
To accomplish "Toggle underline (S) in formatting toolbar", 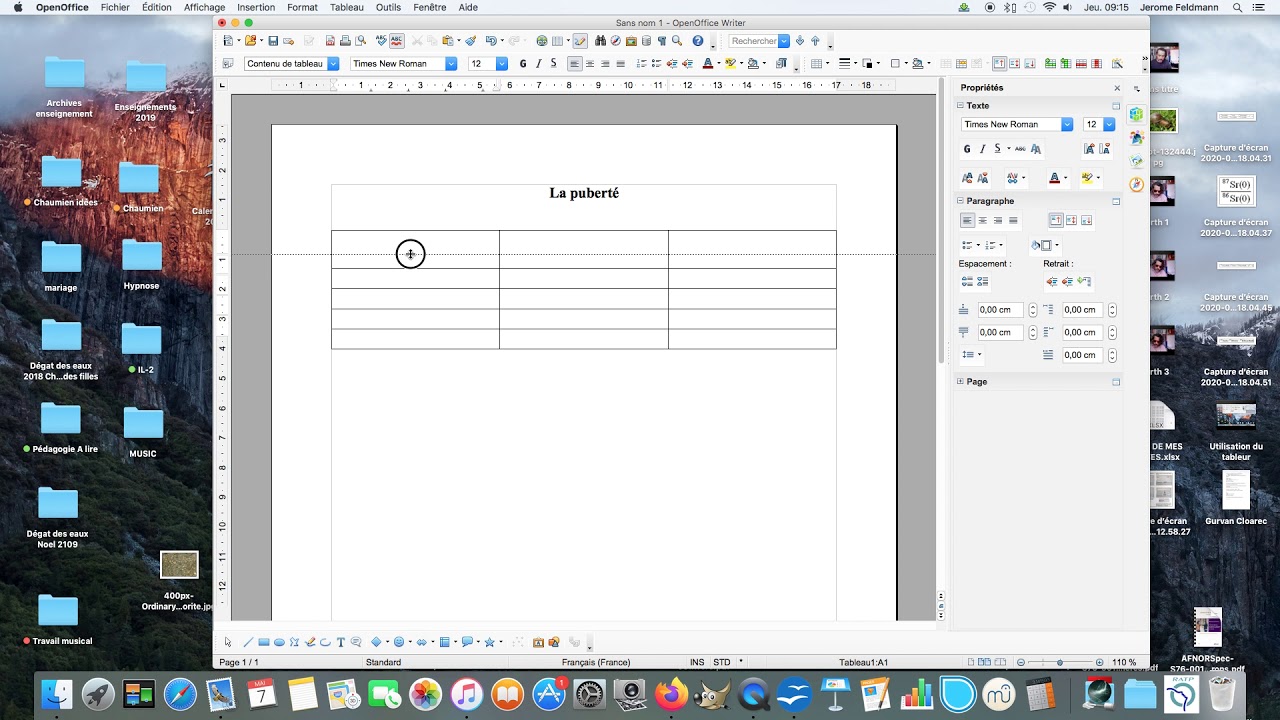I will [x=553, y=64].
